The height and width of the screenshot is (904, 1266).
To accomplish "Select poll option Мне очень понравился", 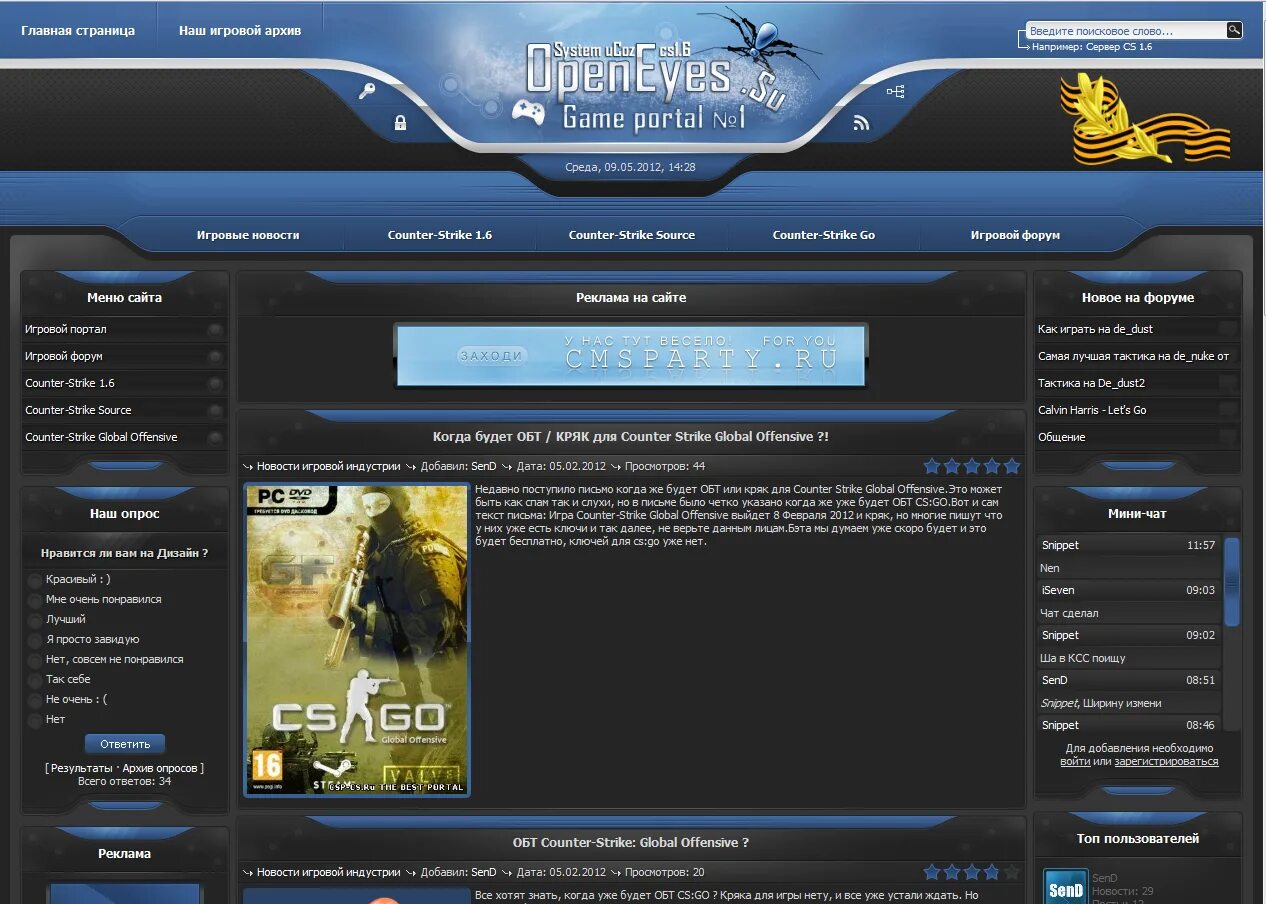I will pos(35,600).
